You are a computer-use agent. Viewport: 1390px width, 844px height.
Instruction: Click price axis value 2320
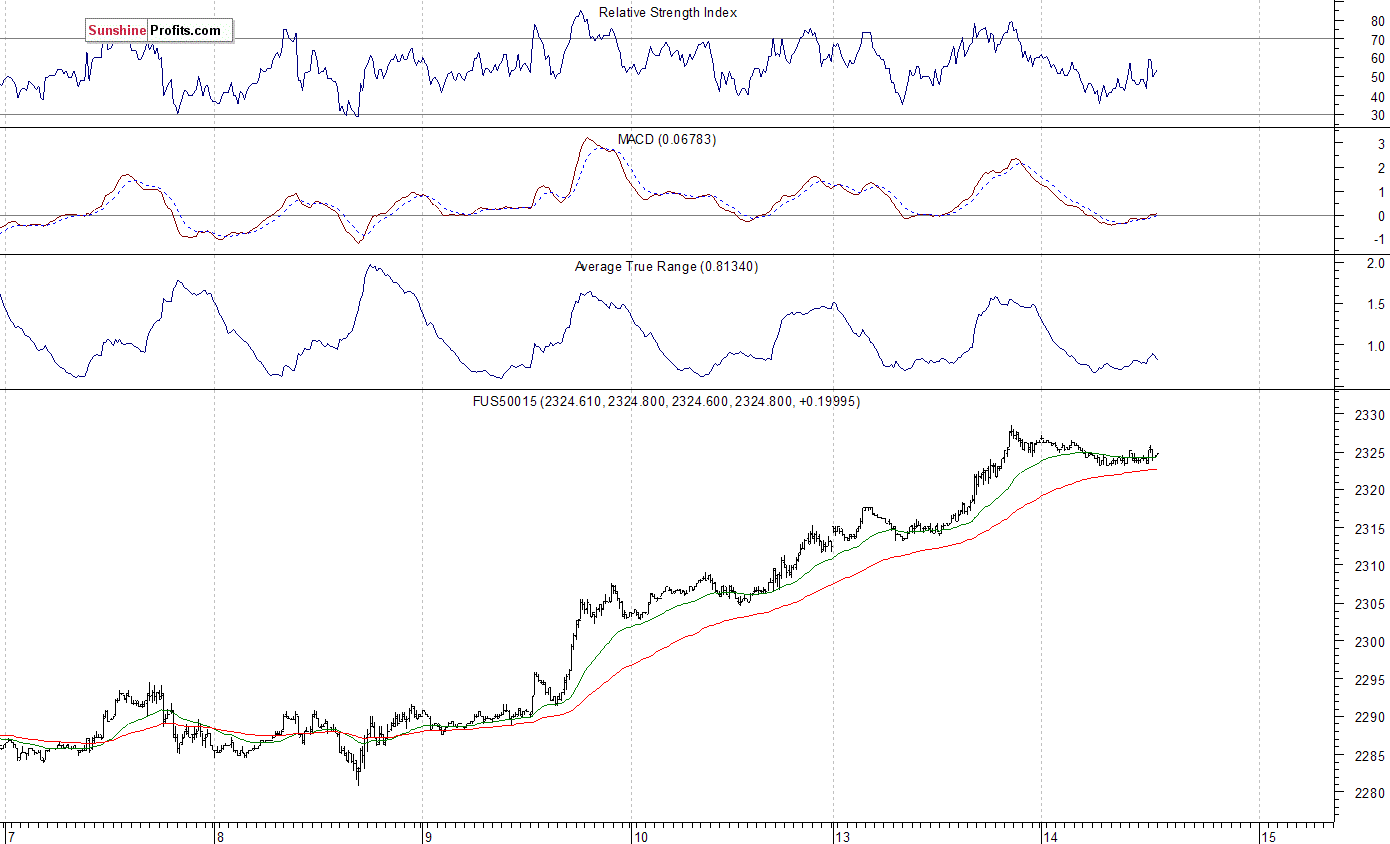tap(1370, 490)
